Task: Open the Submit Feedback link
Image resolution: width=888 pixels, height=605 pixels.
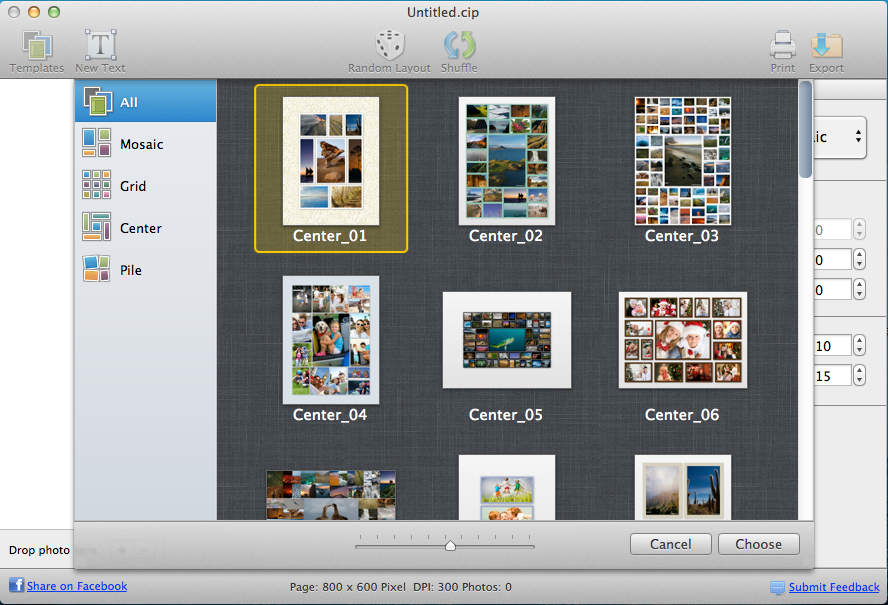Action: (x=834, y=587)
